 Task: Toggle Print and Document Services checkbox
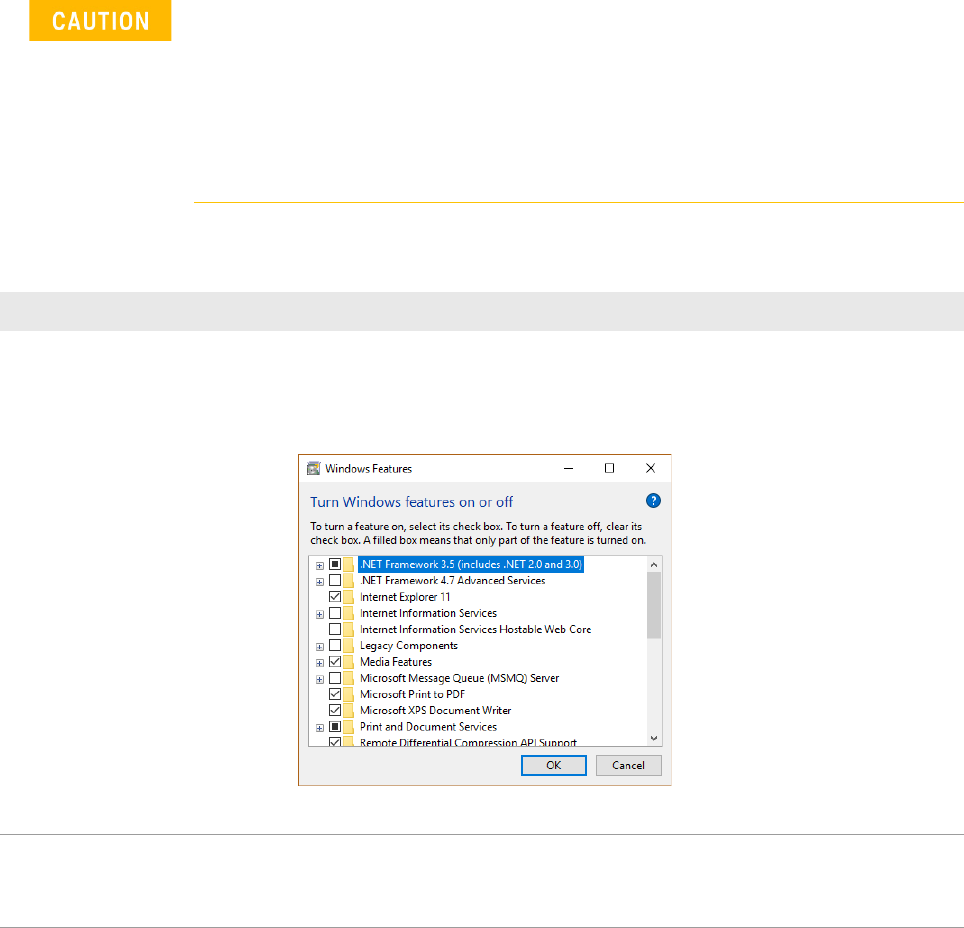tap(335, 727)
